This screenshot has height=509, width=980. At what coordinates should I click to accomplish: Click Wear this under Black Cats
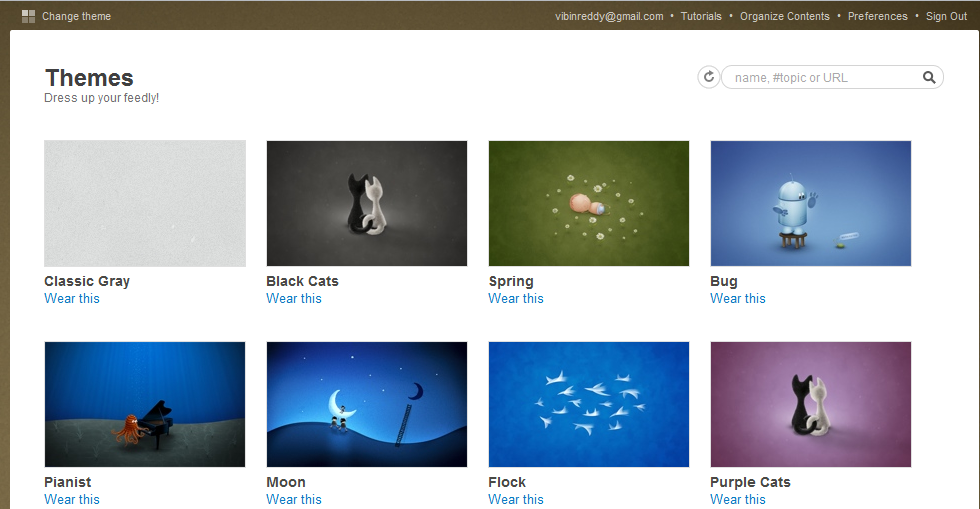point(294,298)
